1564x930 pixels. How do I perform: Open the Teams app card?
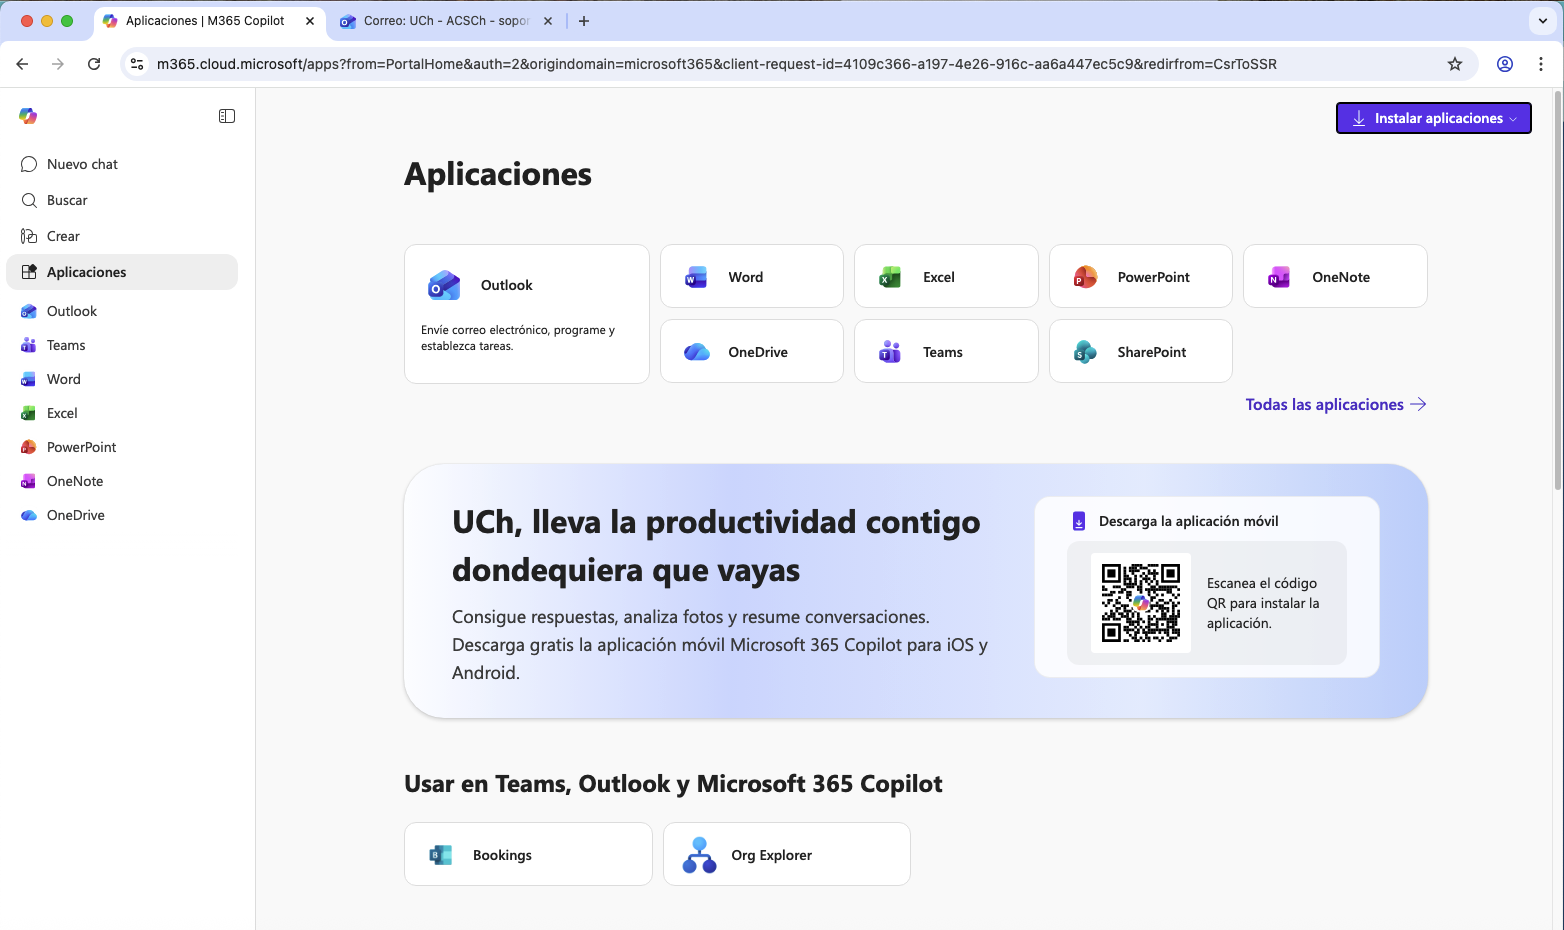tap(946, 351)
